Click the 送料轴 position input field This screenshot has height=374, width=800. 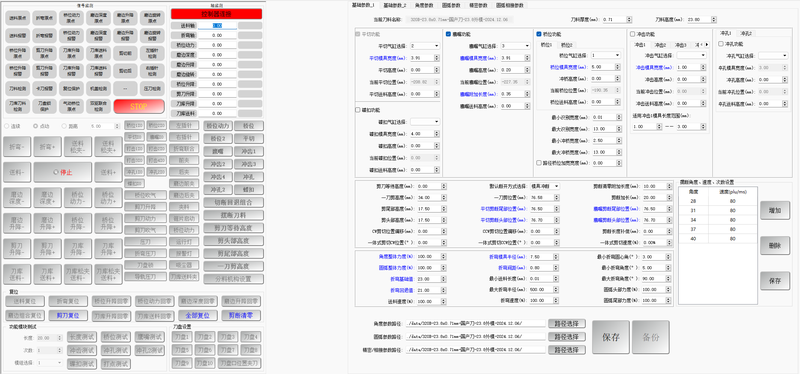click(217, 25)
